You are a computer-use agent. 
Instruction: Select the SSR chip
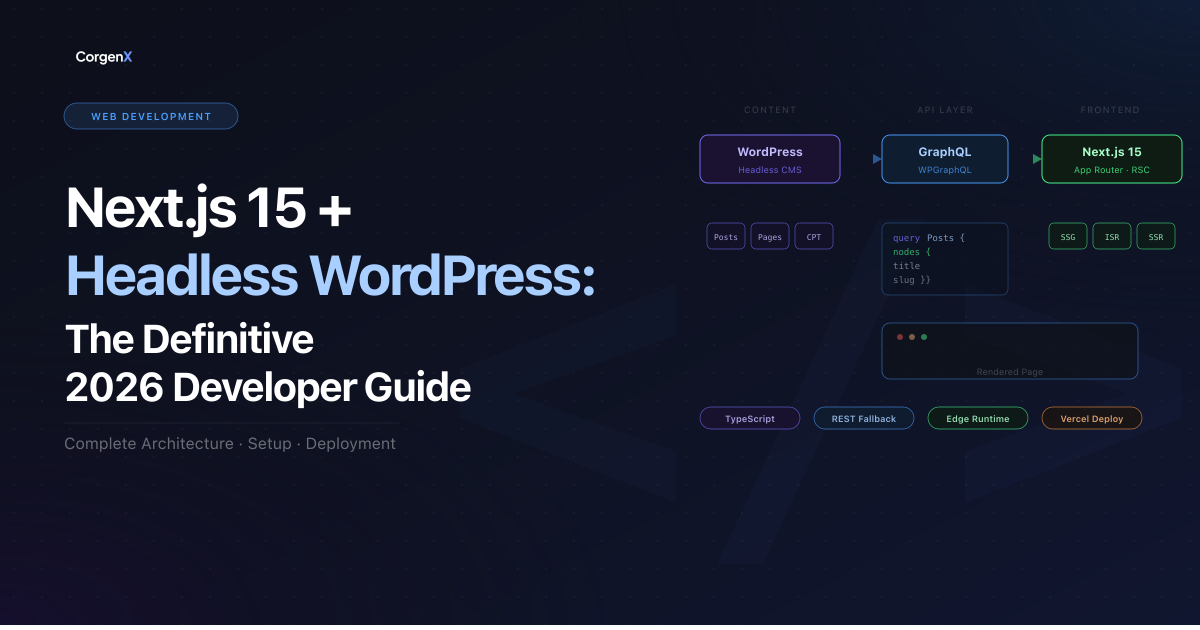[1156, 237]
